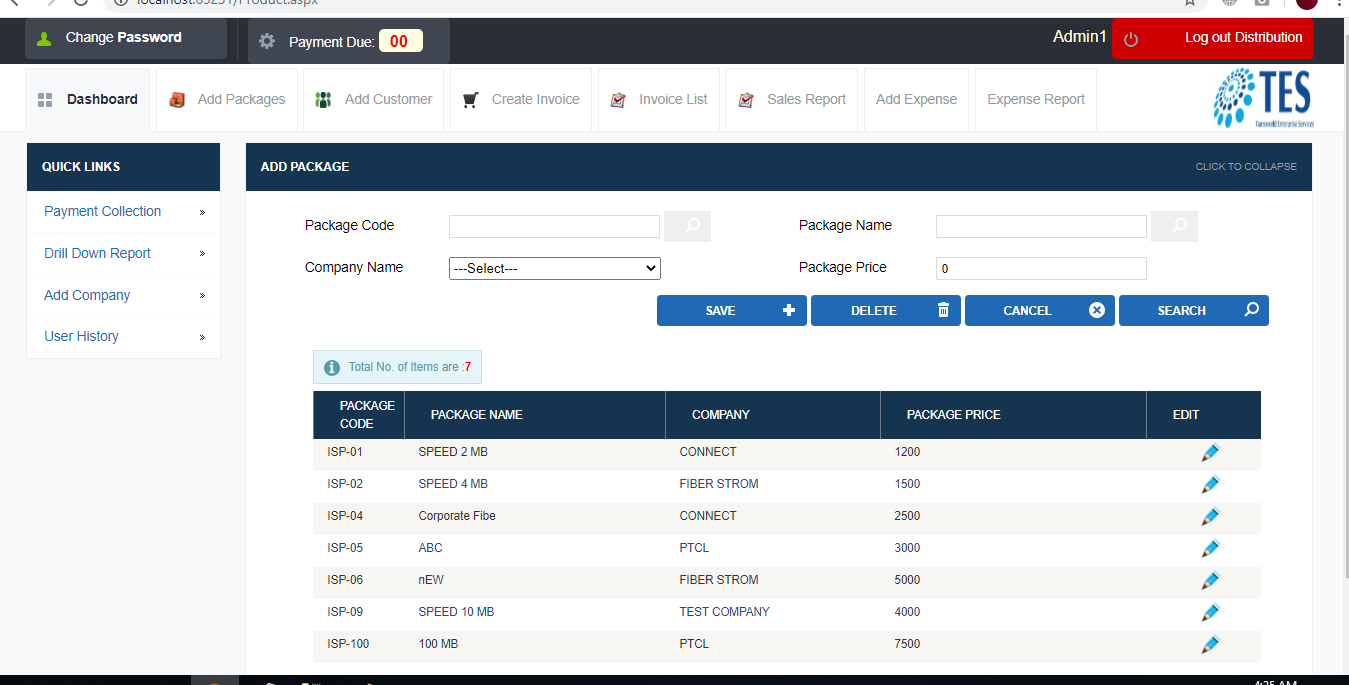1349x685 pixels.
Task: Focus the Package Code input field
Action: [x=554, y=226]
